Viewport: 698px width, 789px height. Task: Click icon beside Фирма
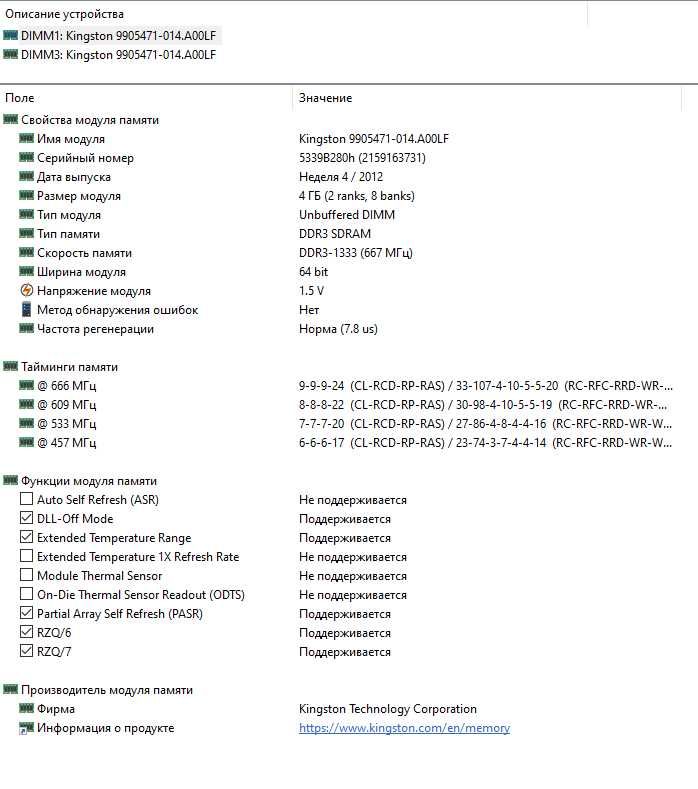(26, 708)
